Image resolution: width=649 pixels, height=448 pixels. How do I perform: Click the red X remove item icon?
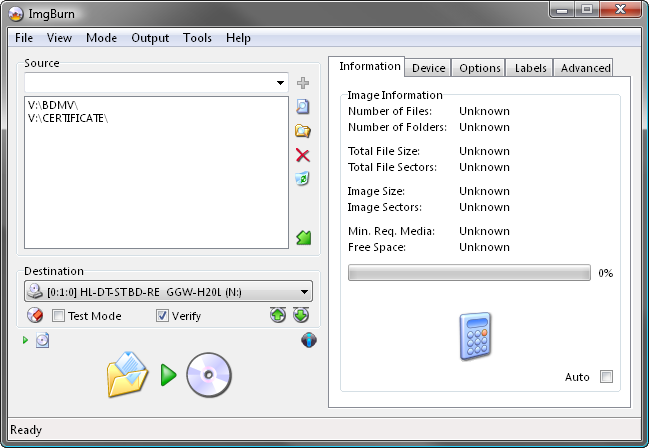click(x=303, y=155)
